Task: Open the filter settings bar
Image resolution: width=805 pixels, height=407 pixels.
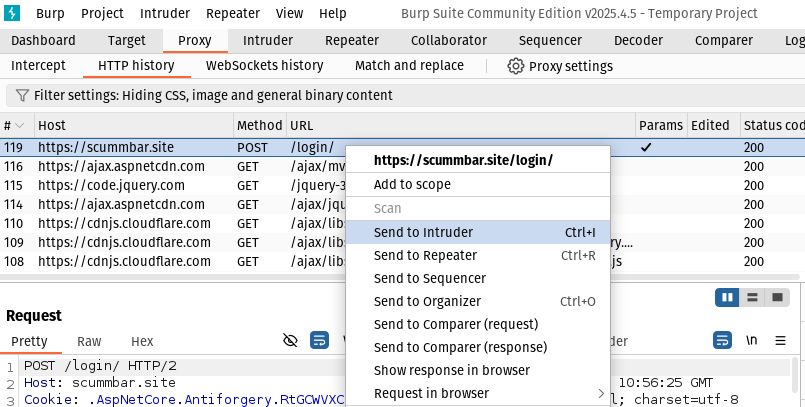Action: [405, 95]
